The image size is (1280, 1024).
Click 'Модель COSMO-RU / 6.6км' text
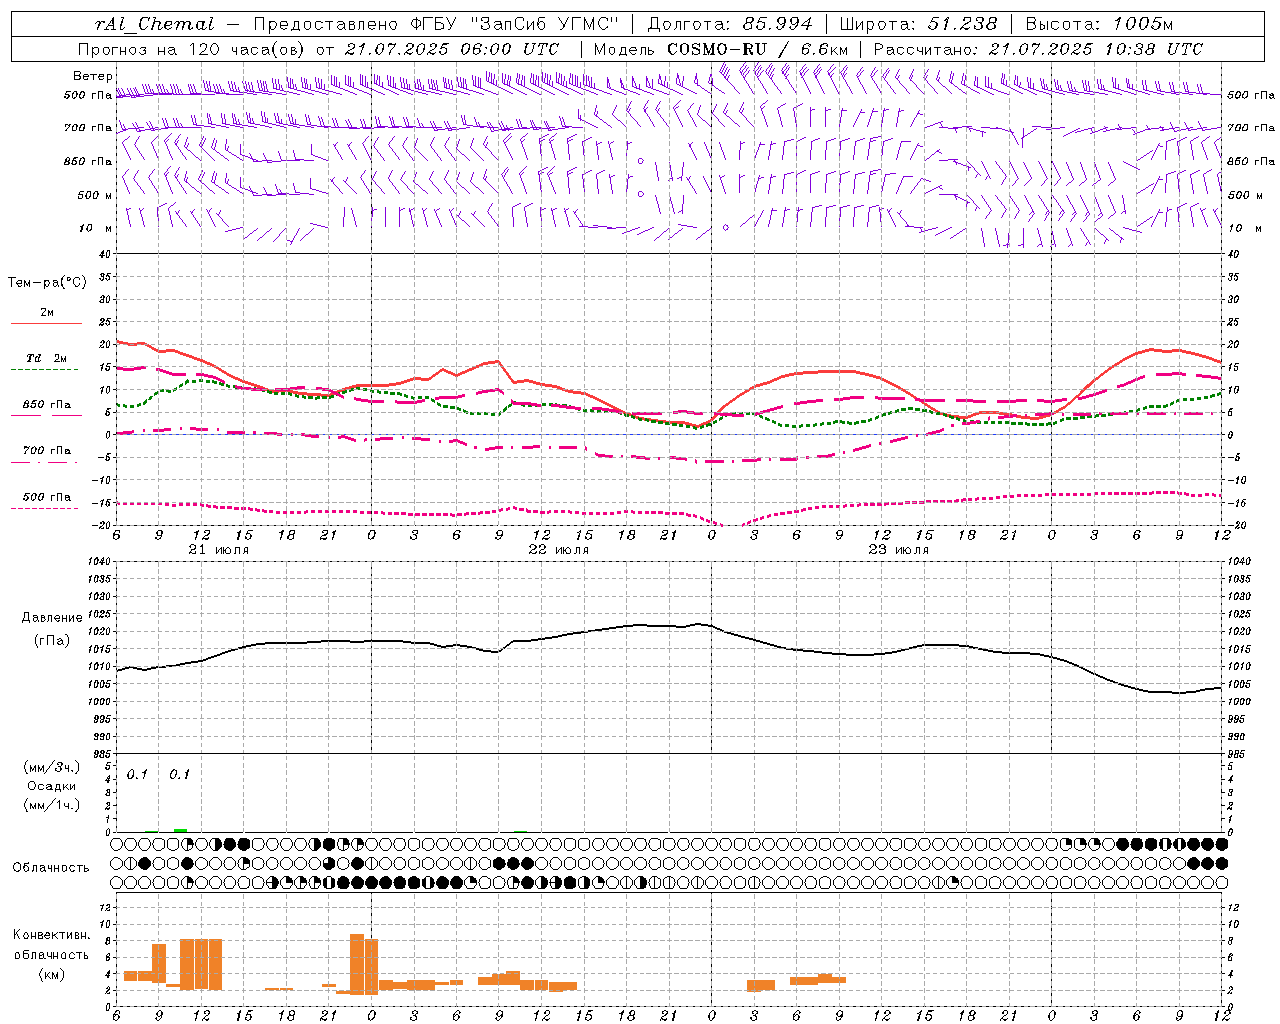click(x=720, y=49)
